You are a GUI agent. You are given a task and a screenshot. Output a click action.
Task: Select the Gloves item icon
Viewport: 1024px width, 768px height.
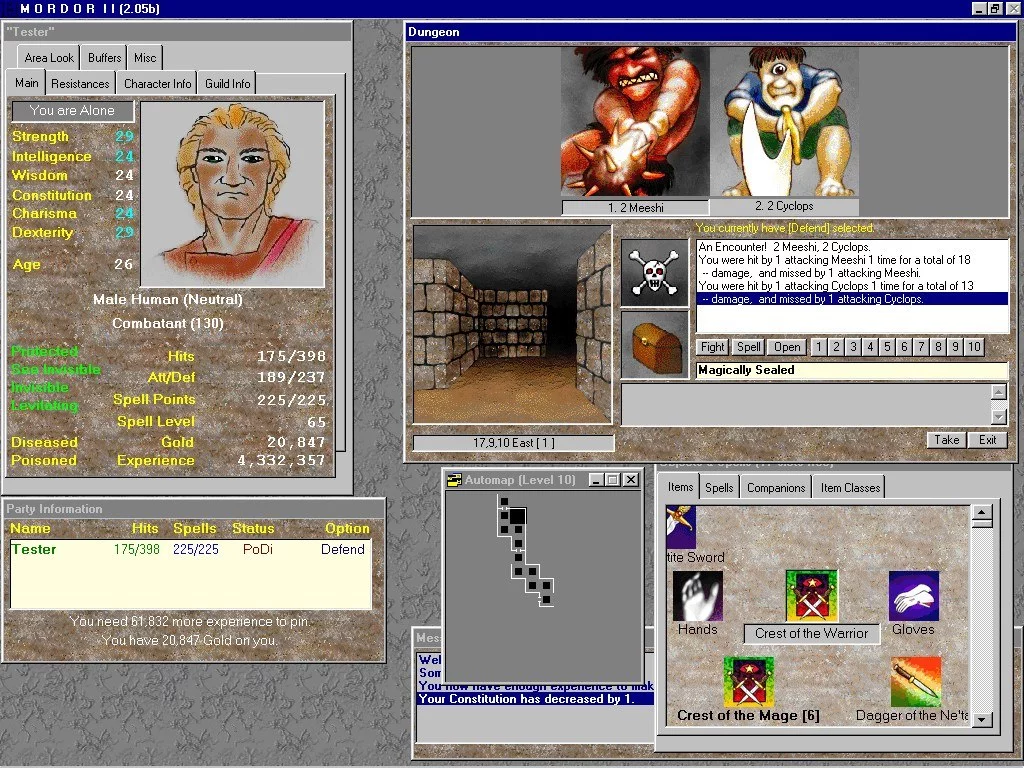point(914,596)
